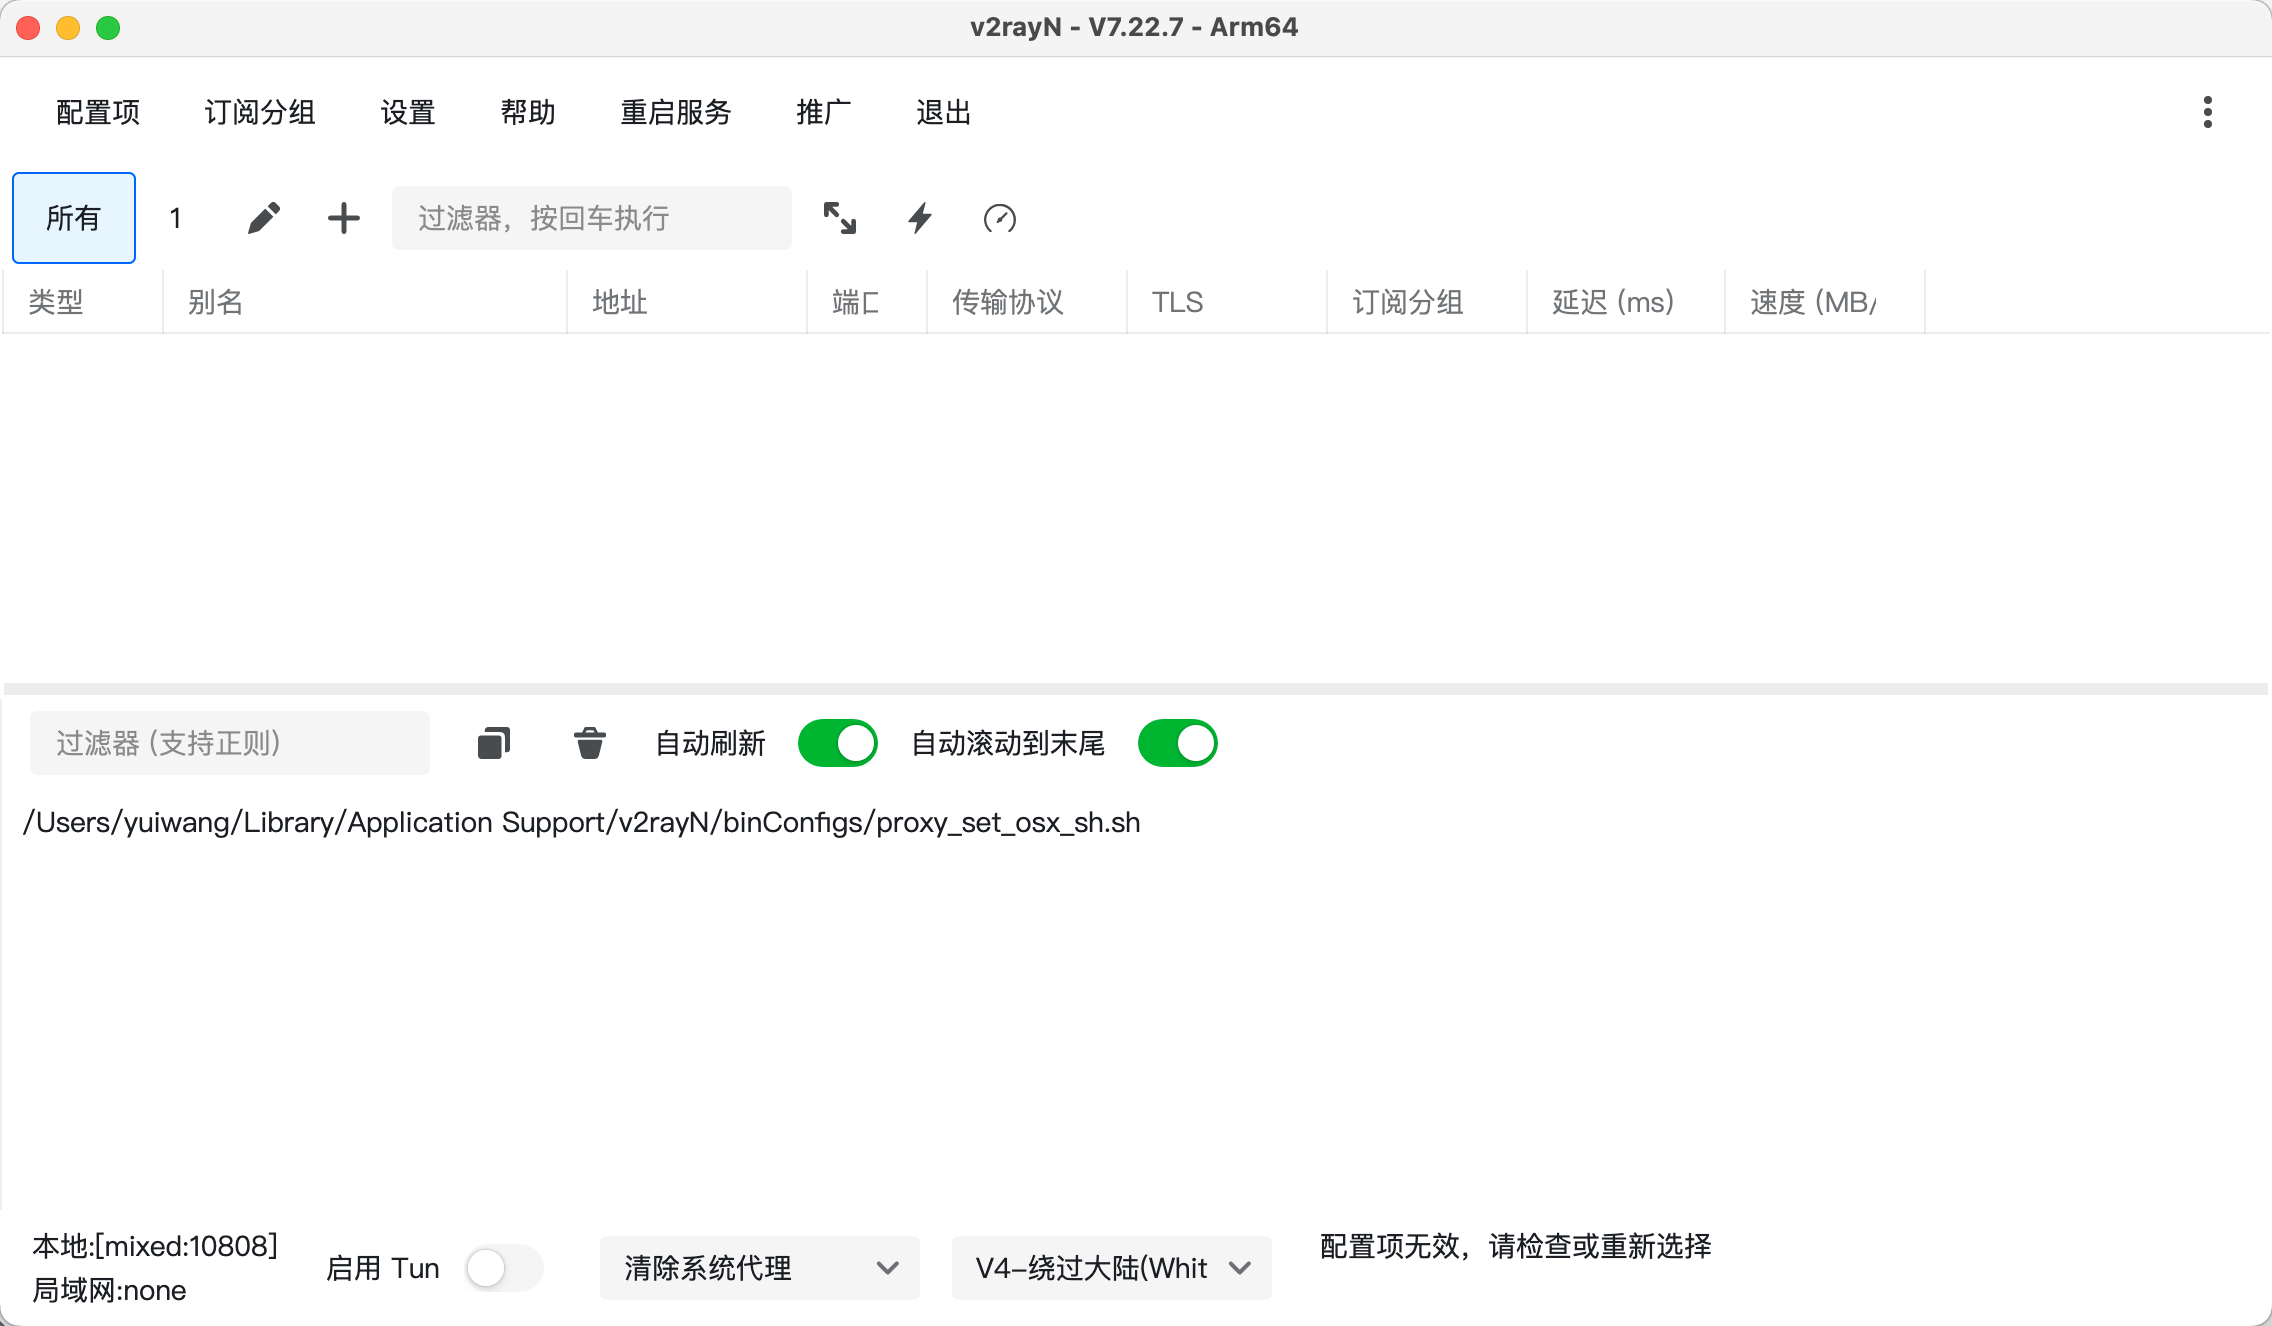Screen dimensions: 2272x1326
Task: Click the green macOS zoom window button
Action: point(108,28)
